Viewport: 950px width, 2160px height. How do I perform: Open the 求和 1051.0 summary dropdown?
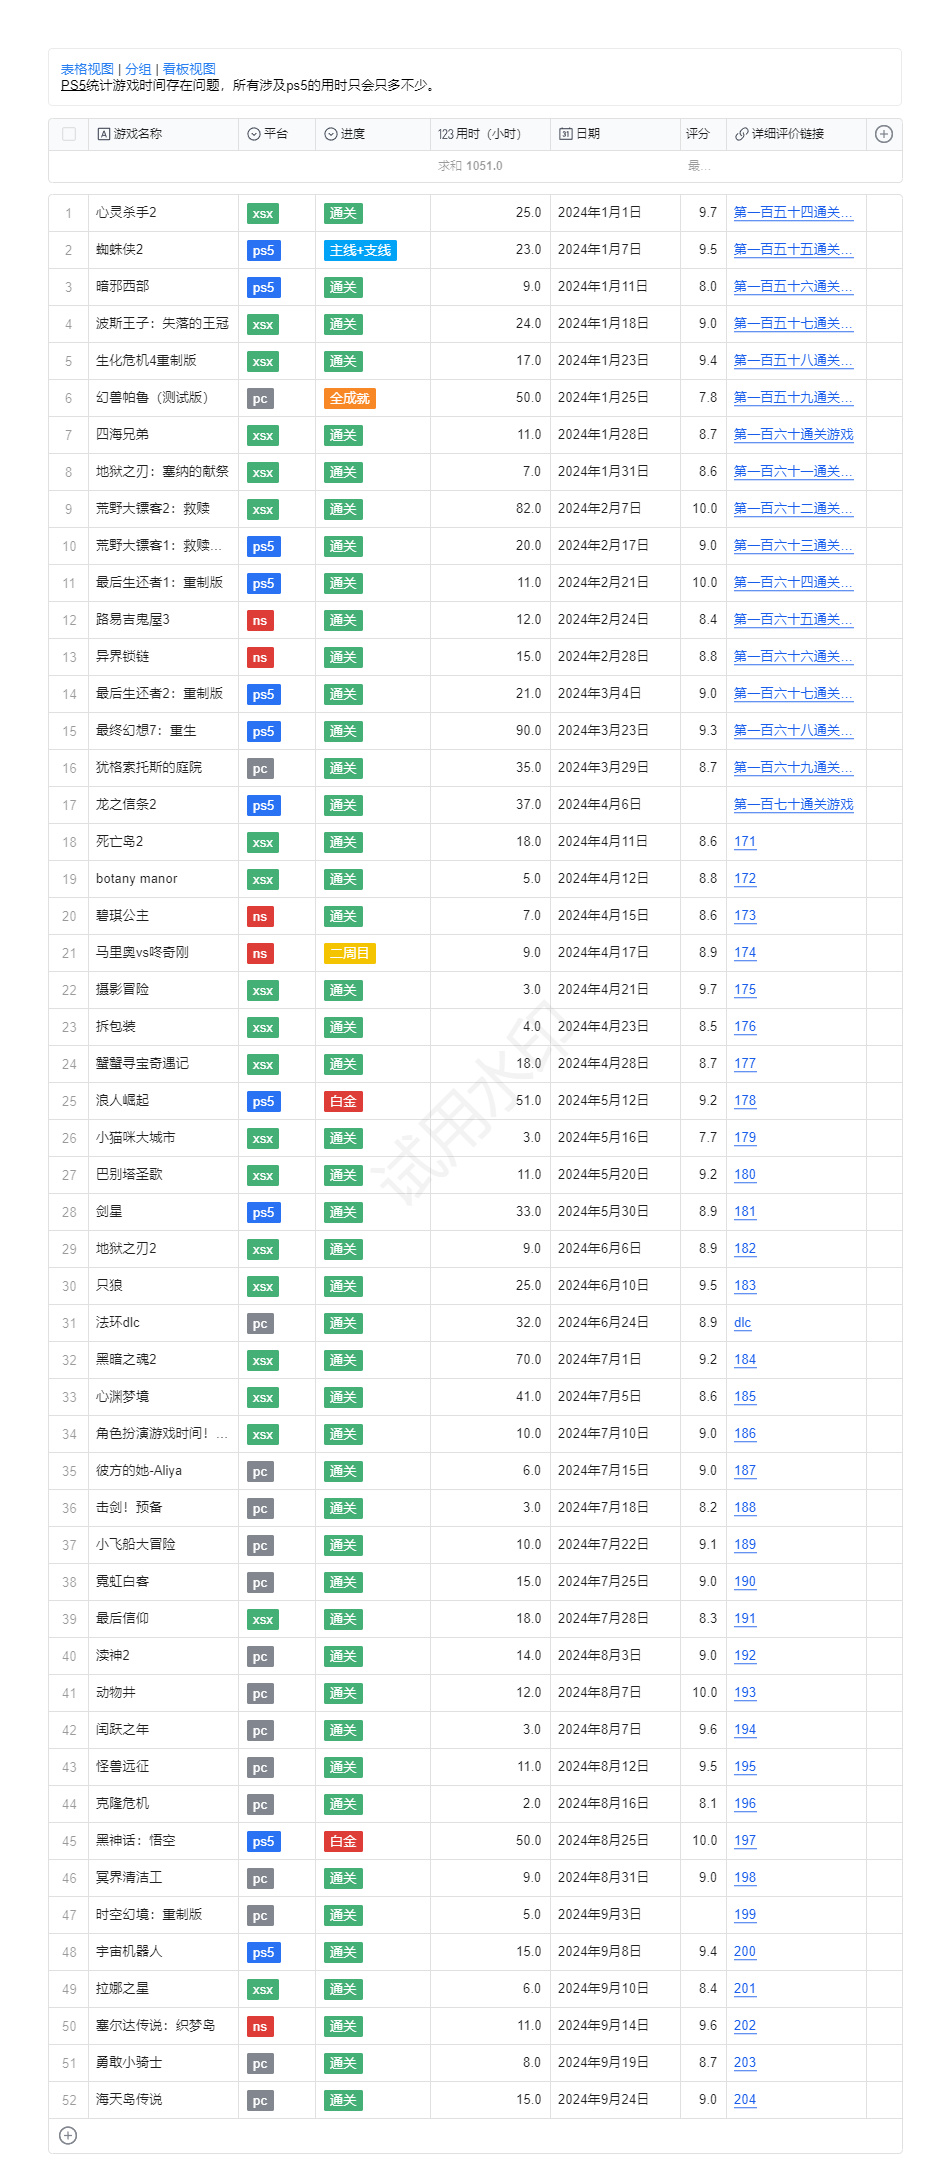[x=470, y=166]
